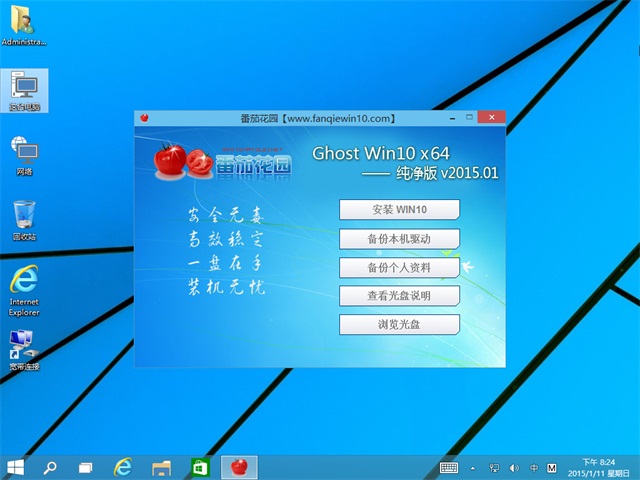Launch the Store app from the taskbar
The image size is (640, 480).
click(200, 467)
